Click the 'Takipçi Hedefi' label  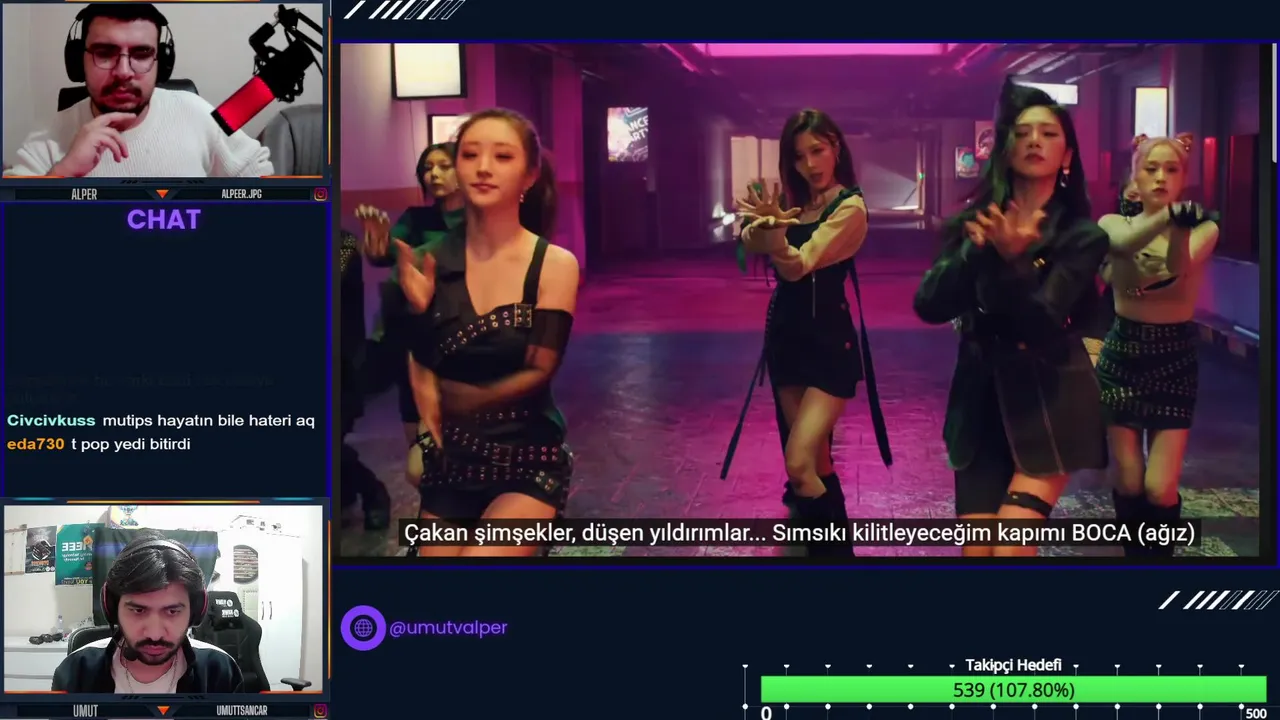tap(1013, 665)
